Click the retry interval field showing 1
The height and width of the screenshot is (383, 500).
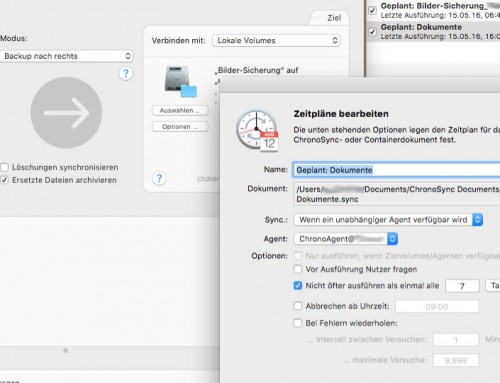[456, 340]
